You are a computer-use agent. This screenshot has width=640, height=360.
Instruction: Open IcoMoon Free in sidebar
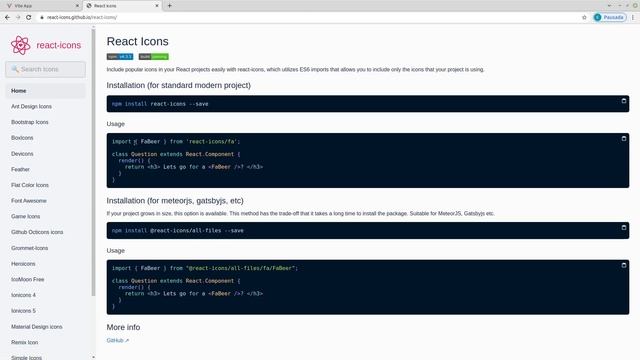[x=27, y=280]
